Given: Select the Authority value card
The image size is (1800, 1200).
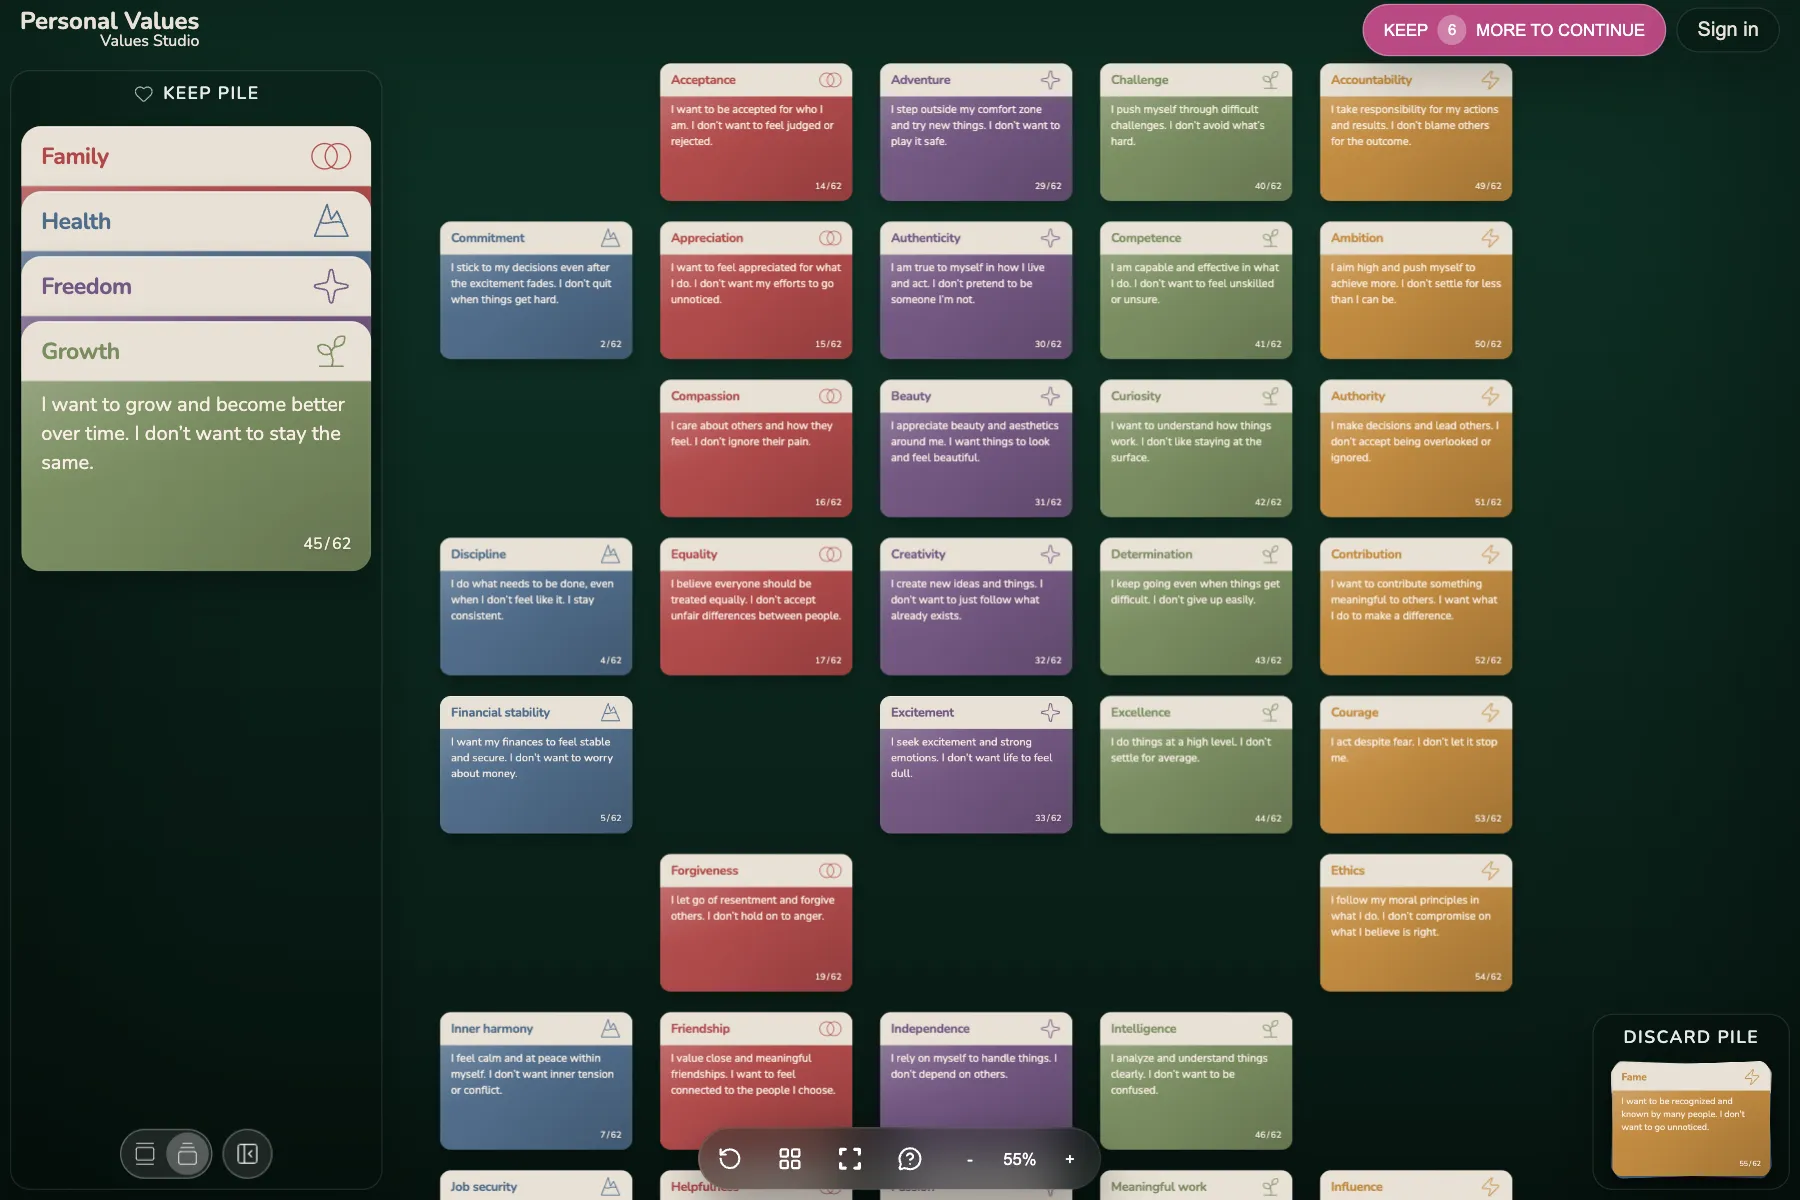Looking at the screenshot, I should click(x=1416, y=448).
